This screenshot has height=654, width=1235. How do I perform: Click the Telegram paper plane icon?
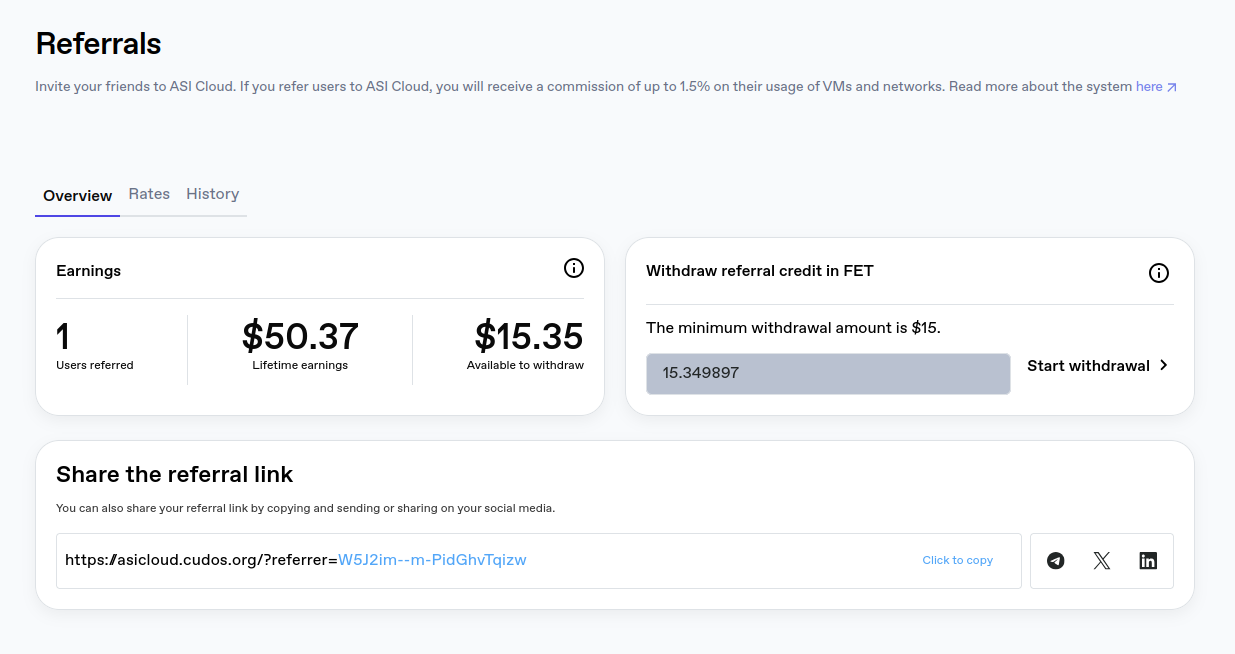click(x=1055, y=561)
